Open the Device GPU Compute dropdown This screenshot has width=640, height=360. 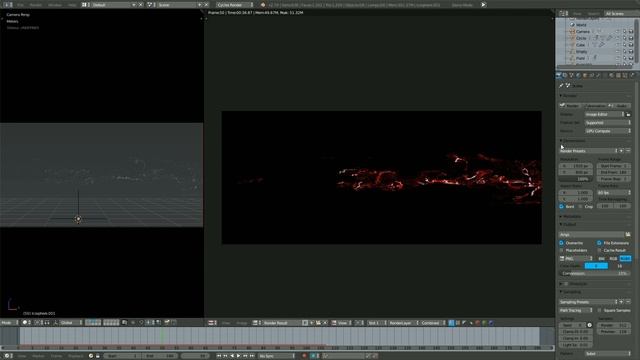point(608,131)
